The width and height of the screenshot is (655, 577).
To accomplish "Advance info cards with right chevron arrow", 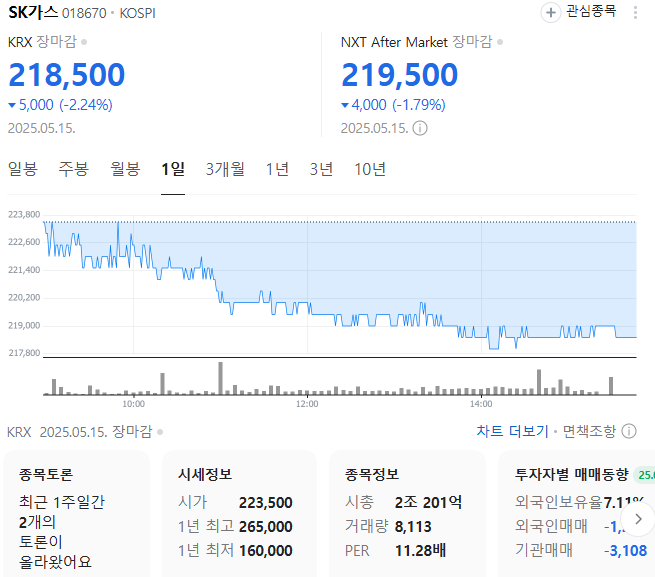I will (x=638, y=519).
